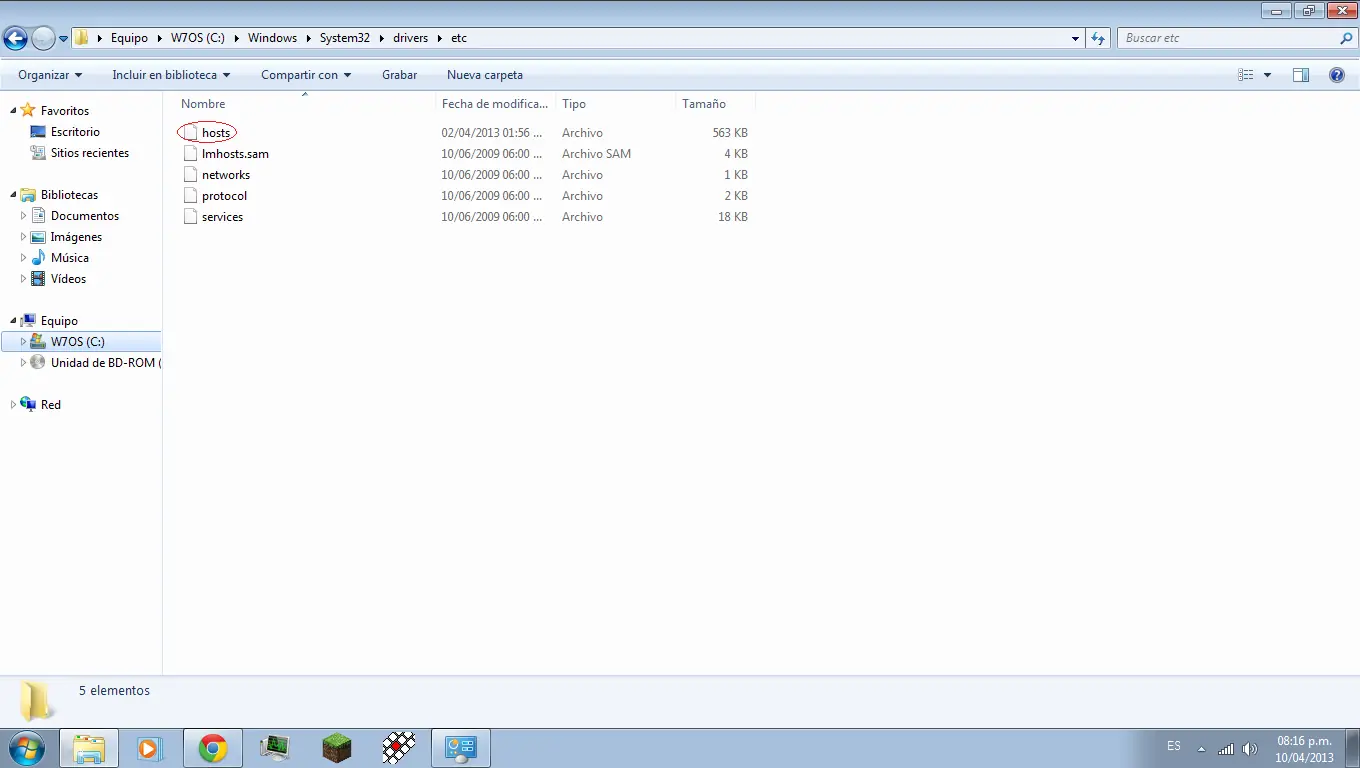This screenshot has height=768, width=1360.
Task: Open the Compartir con menu
Action: click(306, 75)
